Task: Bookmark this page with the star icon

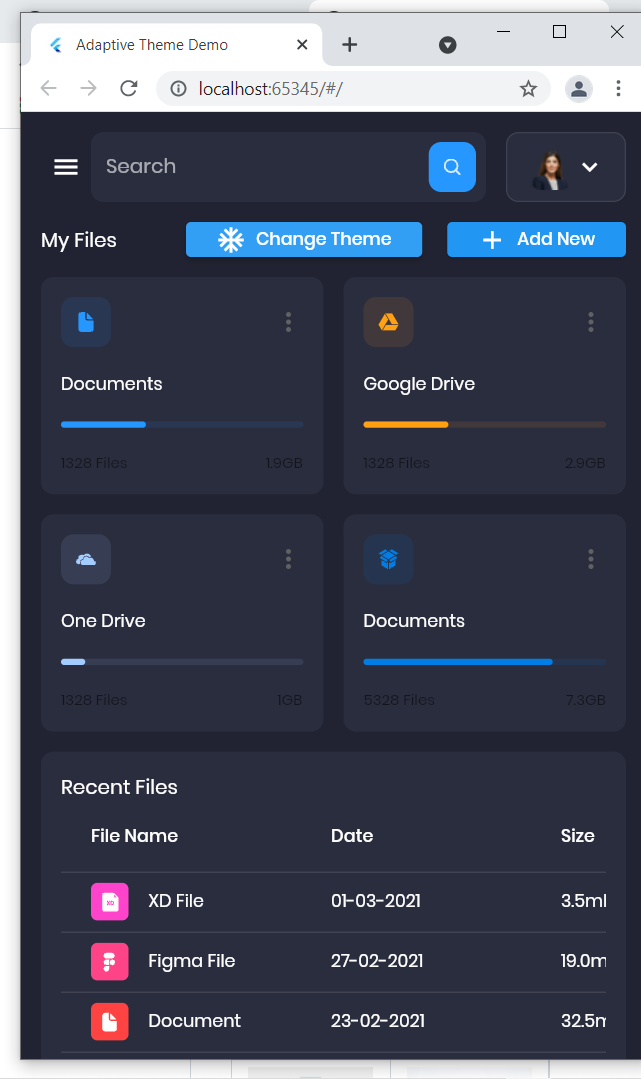Action: [x=528, y=89]
